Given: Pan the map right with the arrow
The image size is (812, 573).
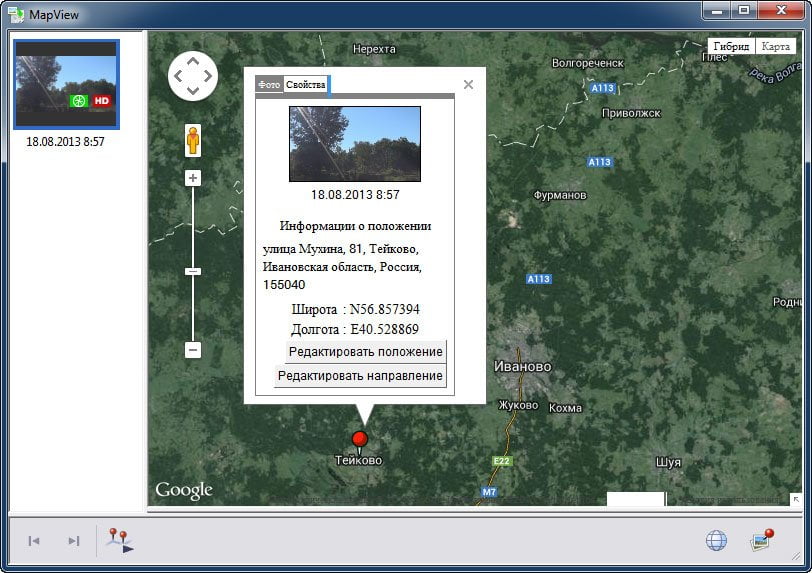Looking at the screenshot, I should click(208, 76).
